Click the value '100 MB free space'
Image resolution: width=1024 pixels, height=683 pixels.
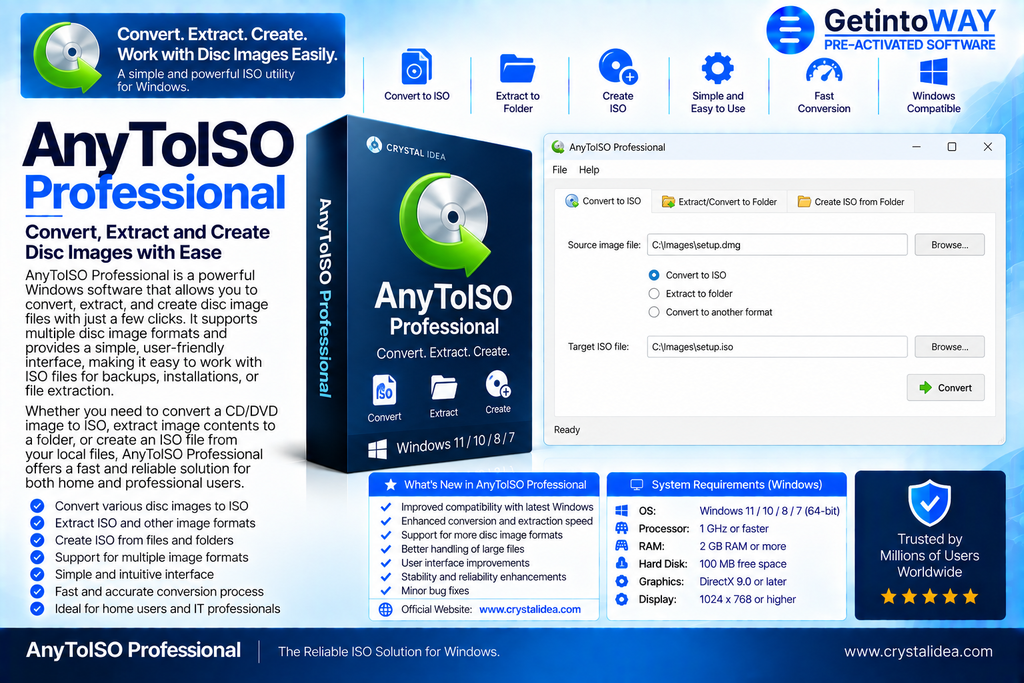click(743, 564)
